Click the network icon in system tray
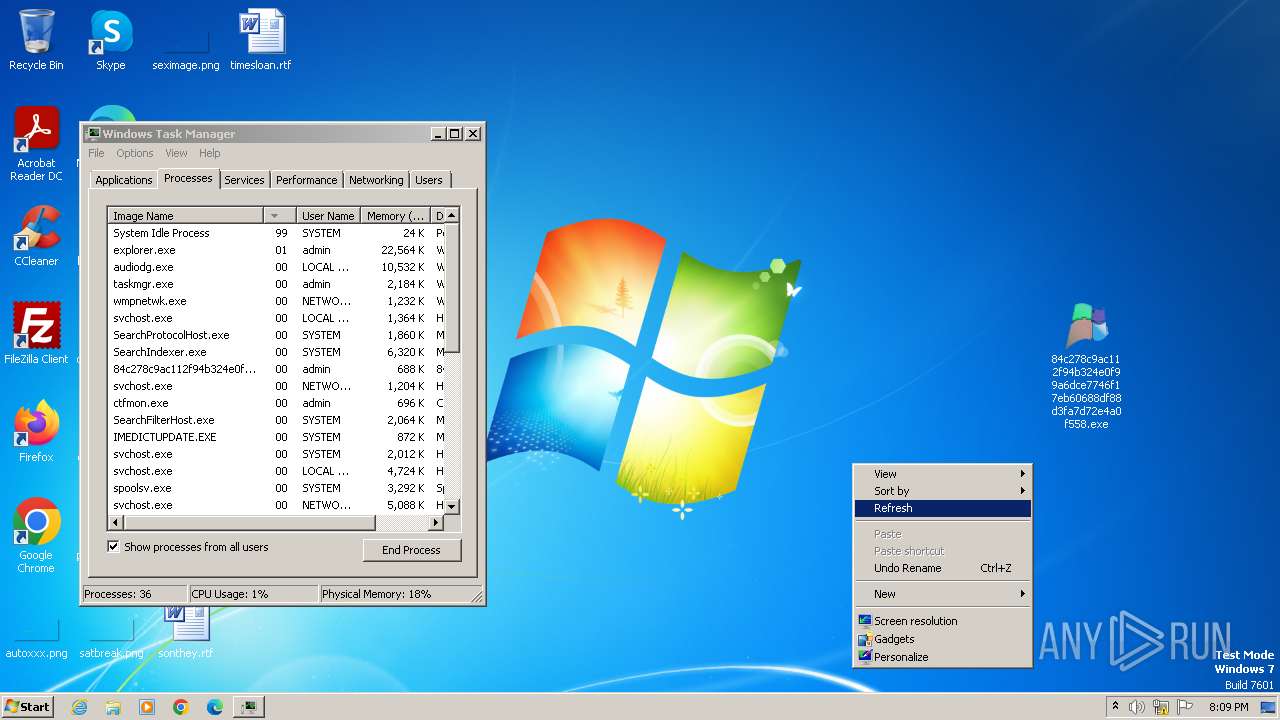 [x=1161, y=707]
